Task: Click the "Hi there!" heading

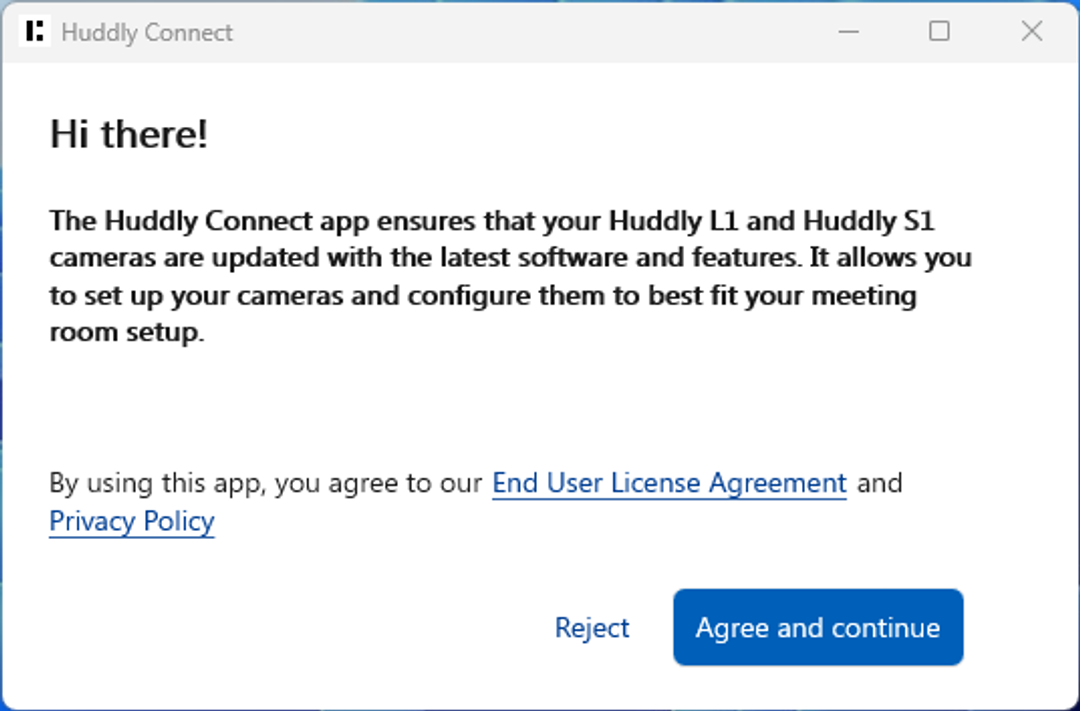Action: pos(129,134)
